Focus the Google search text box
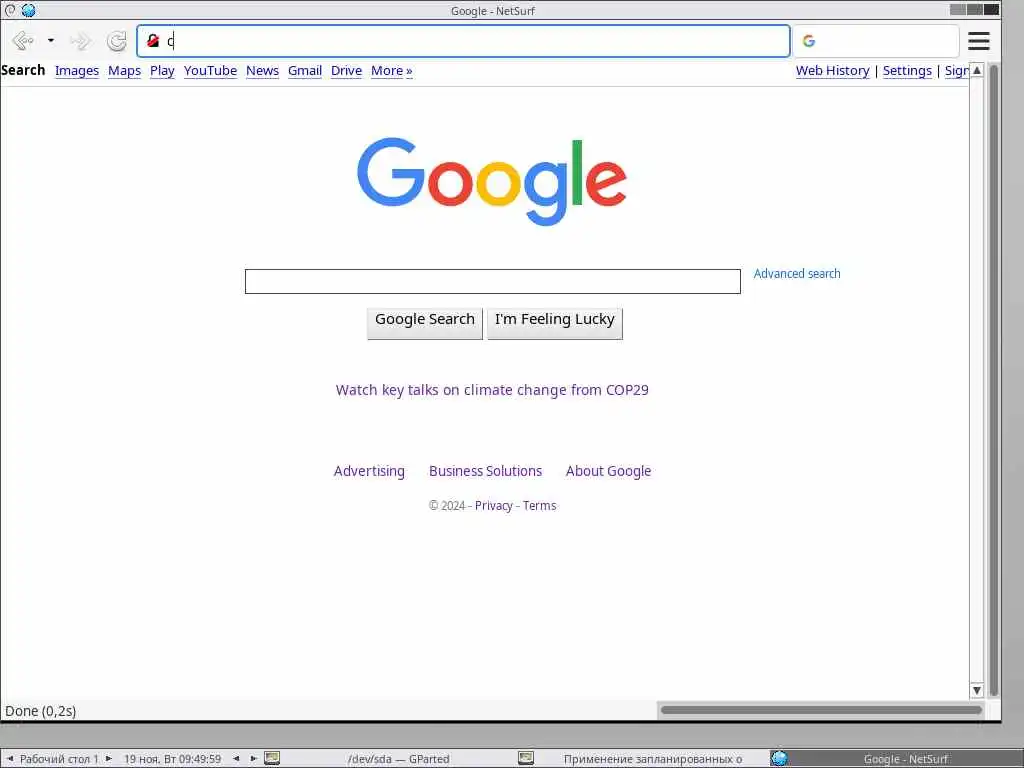1024x768 pixels. point(492,281)
